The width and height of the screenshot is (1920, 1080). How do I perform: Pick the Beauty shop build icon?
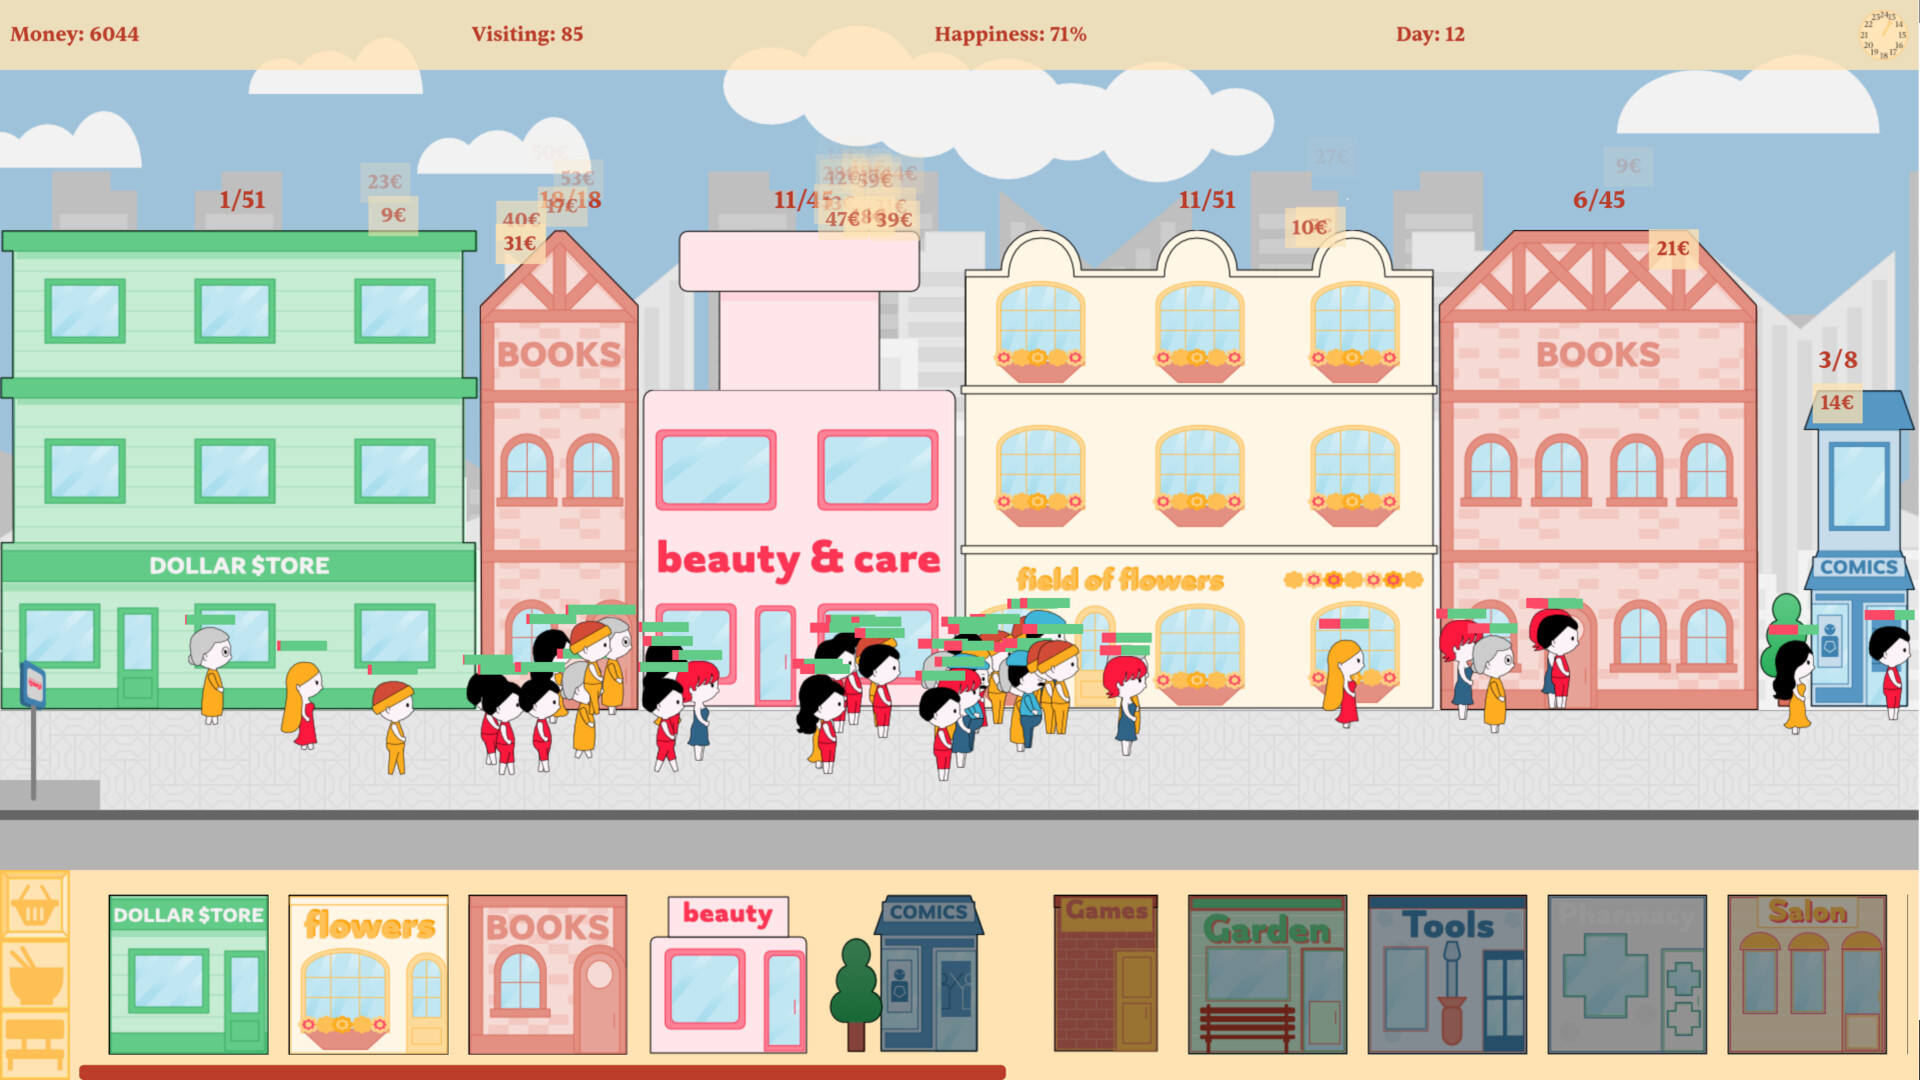pos(728,975)
